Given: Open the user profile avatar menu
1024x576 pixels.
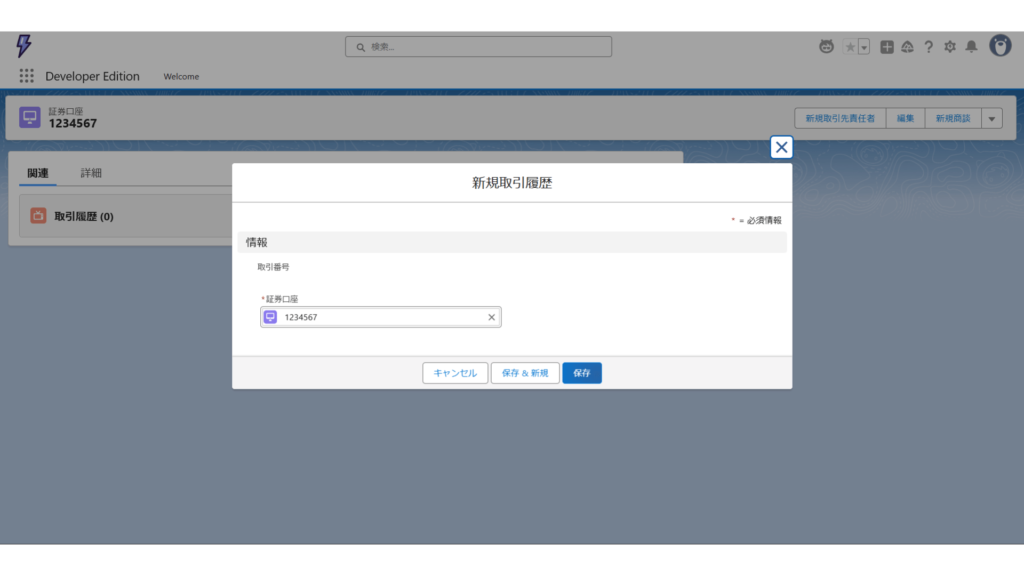Looking at the screenshot, I should pyautogui.click(x=1000, y=46).
